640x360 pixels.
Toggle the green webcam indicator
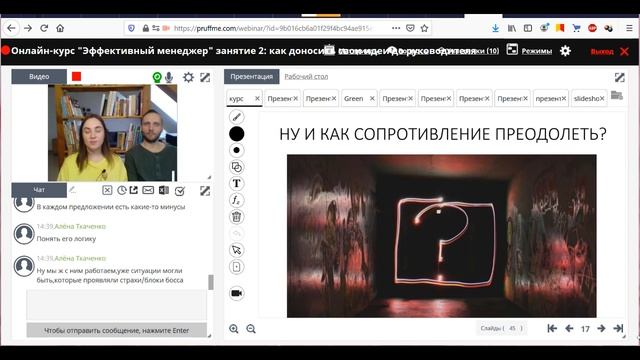157,77
